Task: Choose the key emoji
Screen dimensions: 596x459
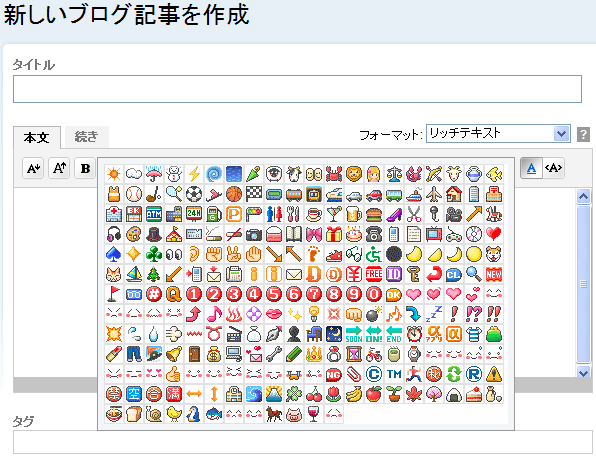Action: click(414, 274)
